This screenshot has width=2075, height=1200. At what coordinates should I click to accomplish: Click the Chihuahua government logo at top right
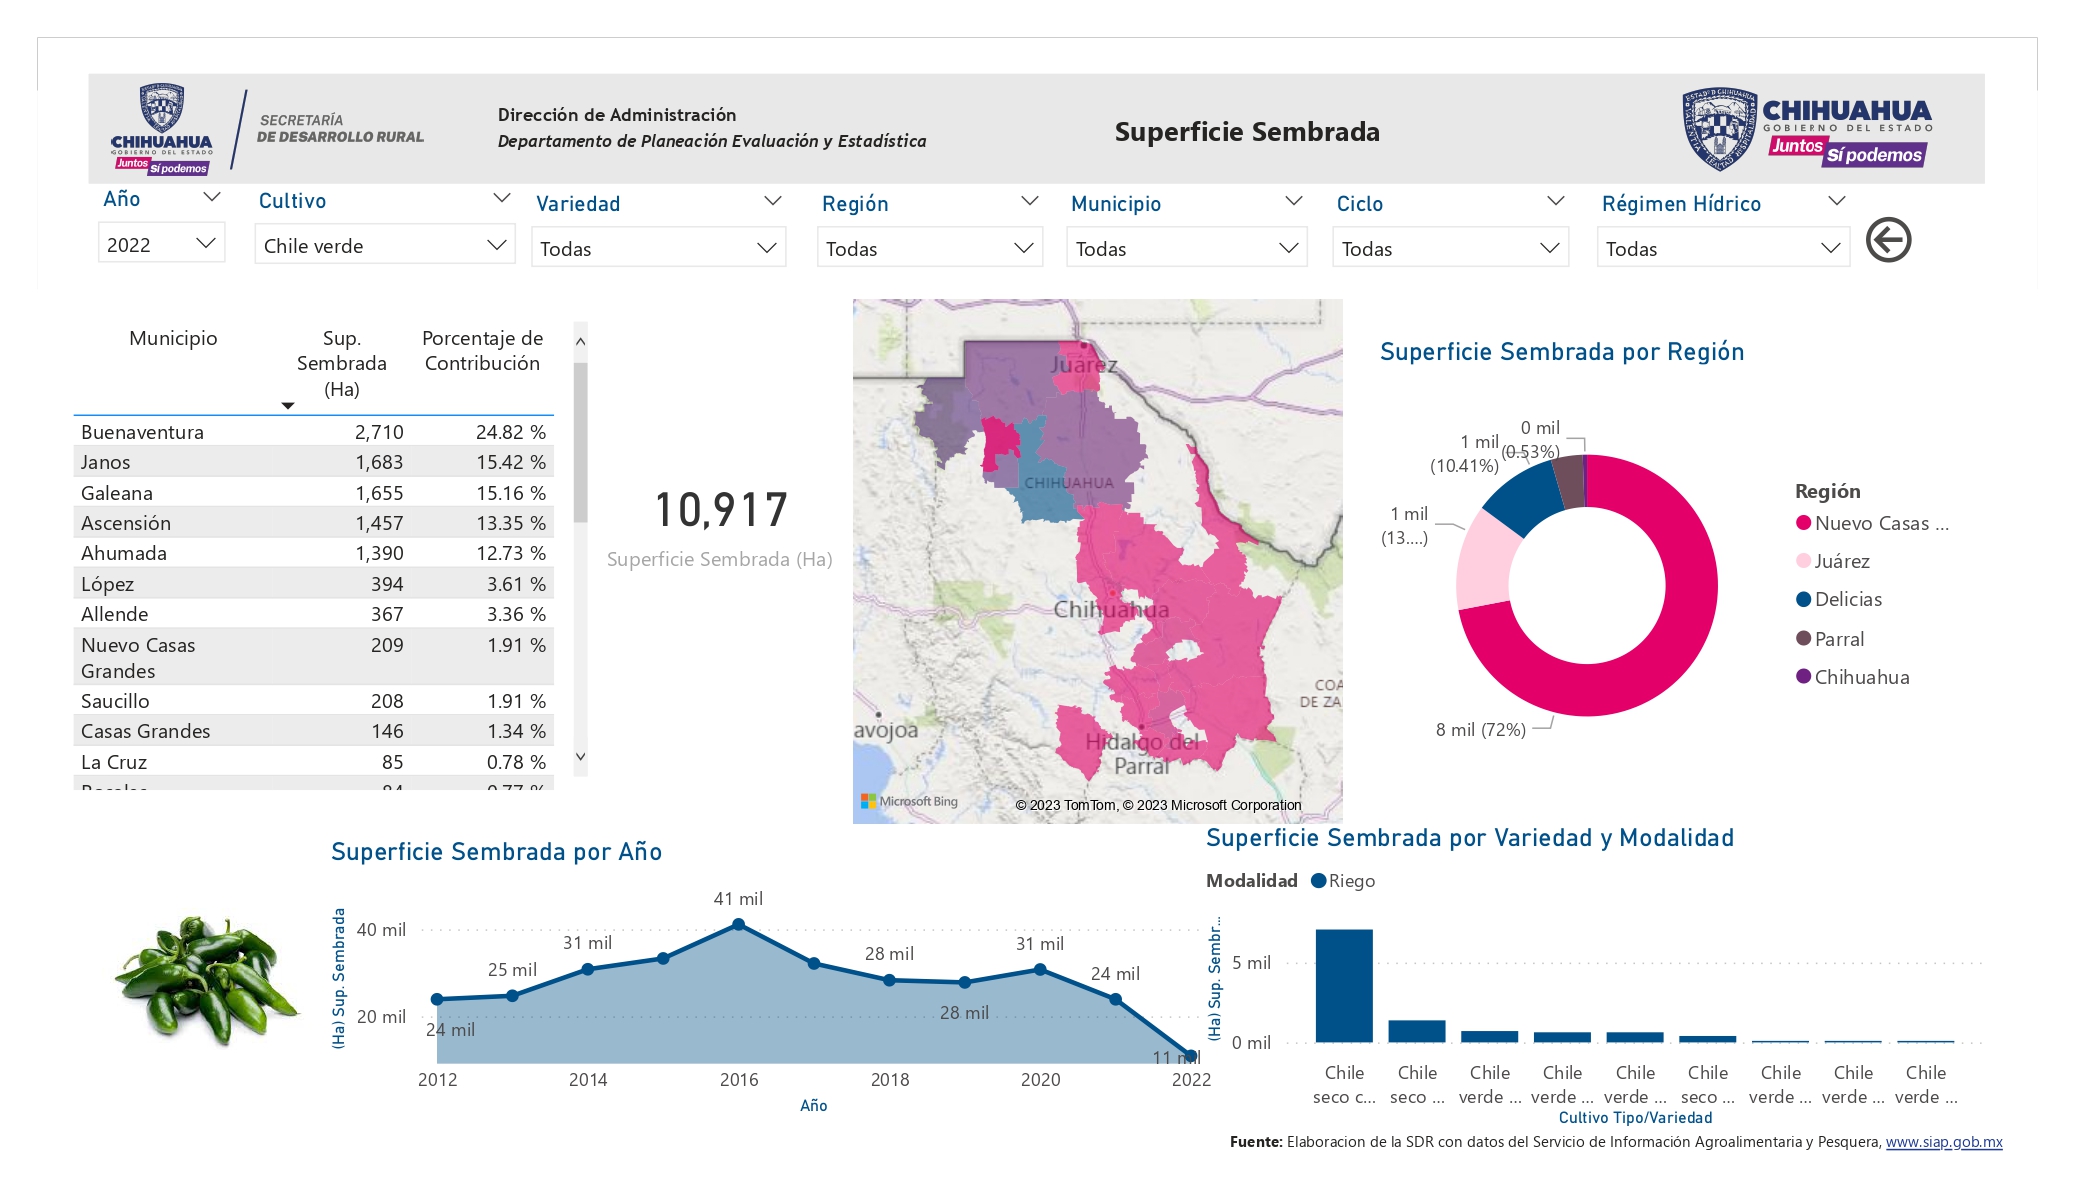coord(1806,128)
